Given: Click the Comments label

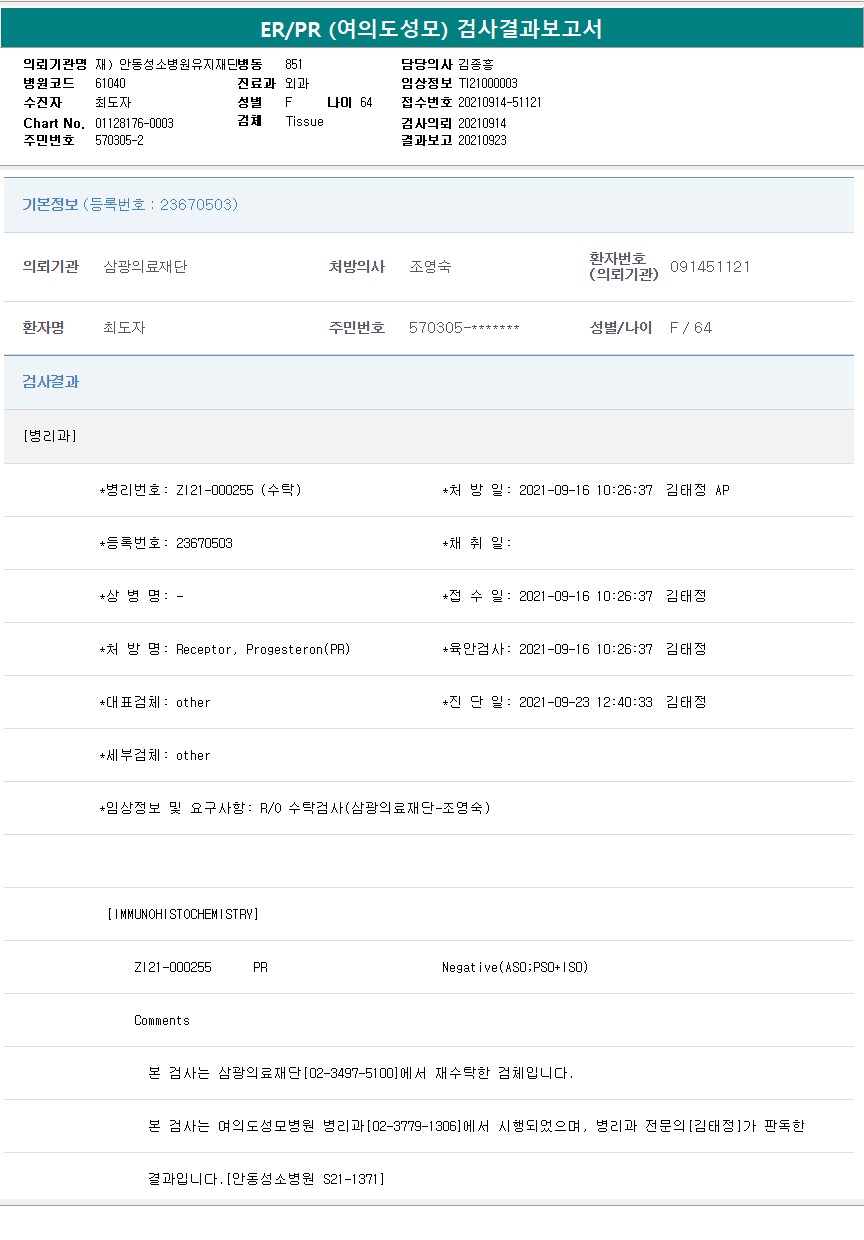Looking at the screenshot, I should (162, 1020).
